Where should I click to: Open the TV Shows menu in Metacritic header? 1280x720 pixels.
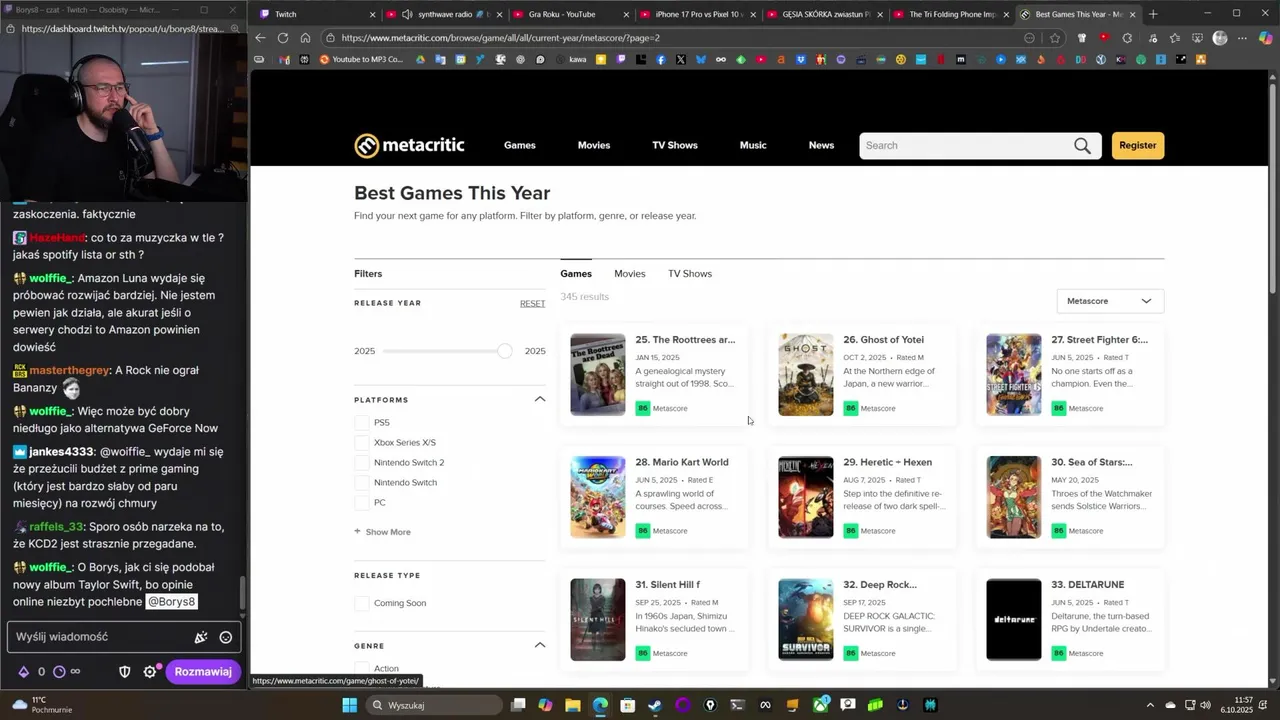point(675,145)
